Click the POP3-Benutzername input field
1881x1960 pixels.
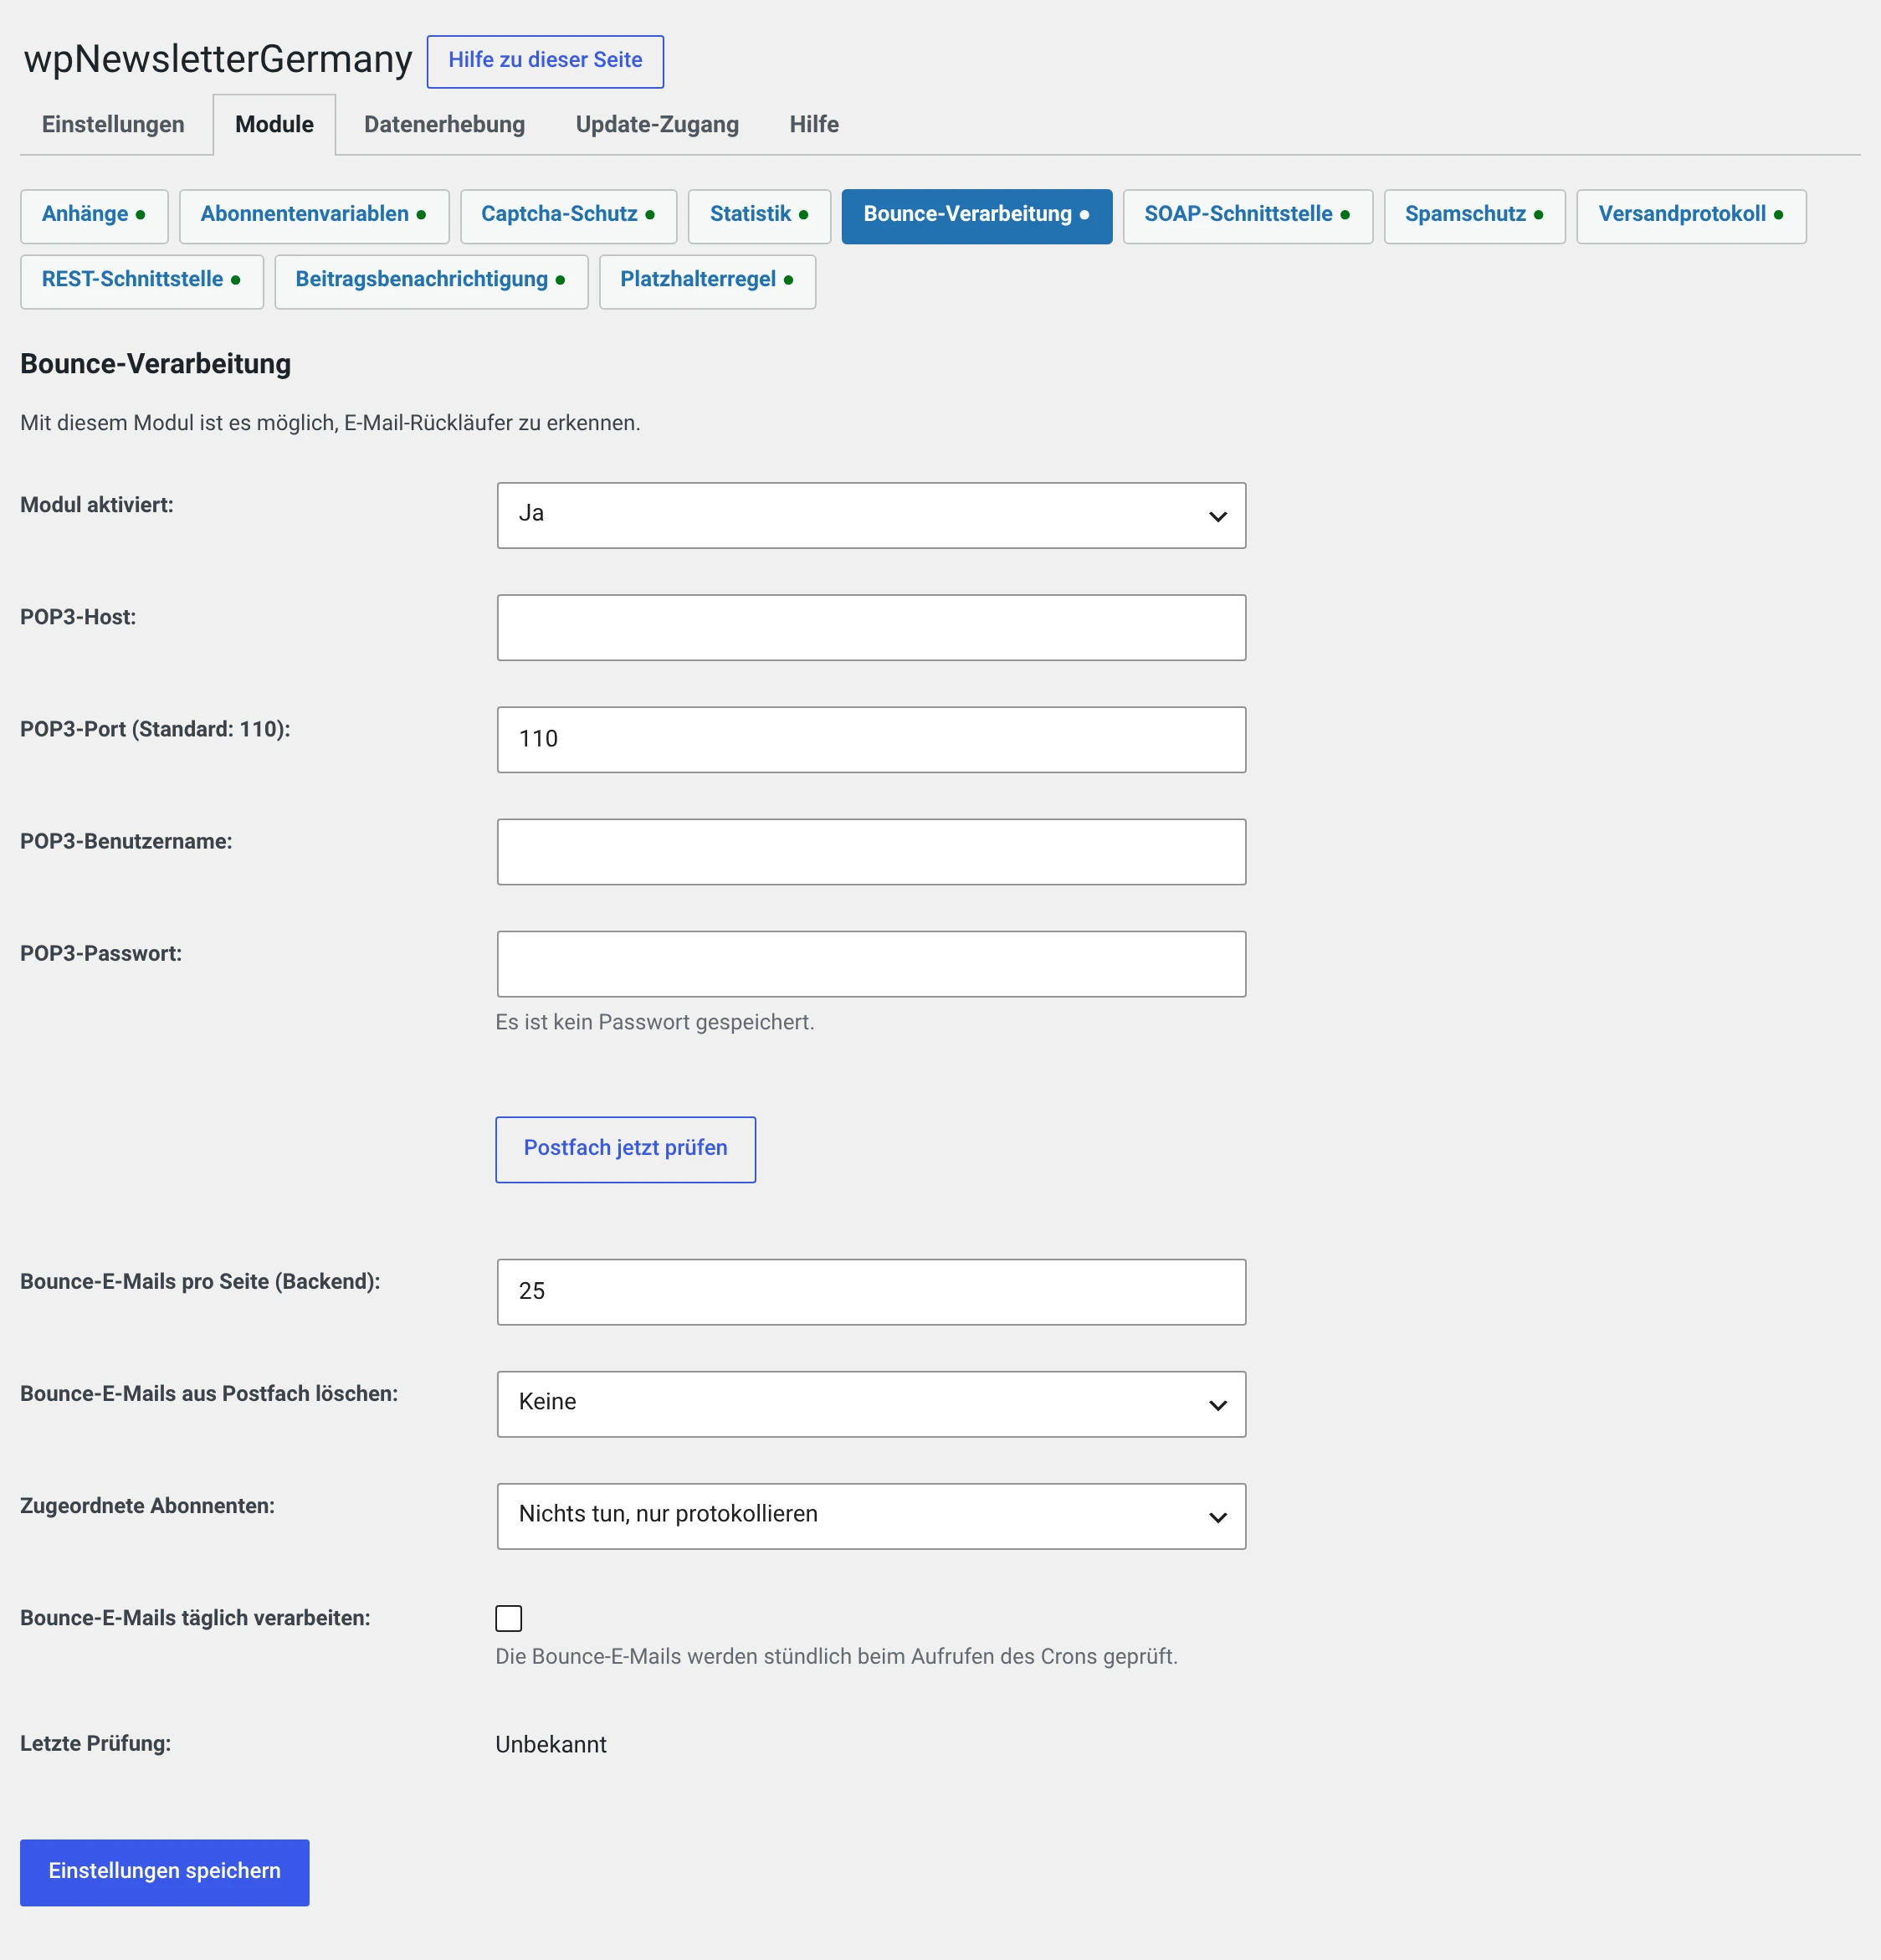click(x=871, y=851)
